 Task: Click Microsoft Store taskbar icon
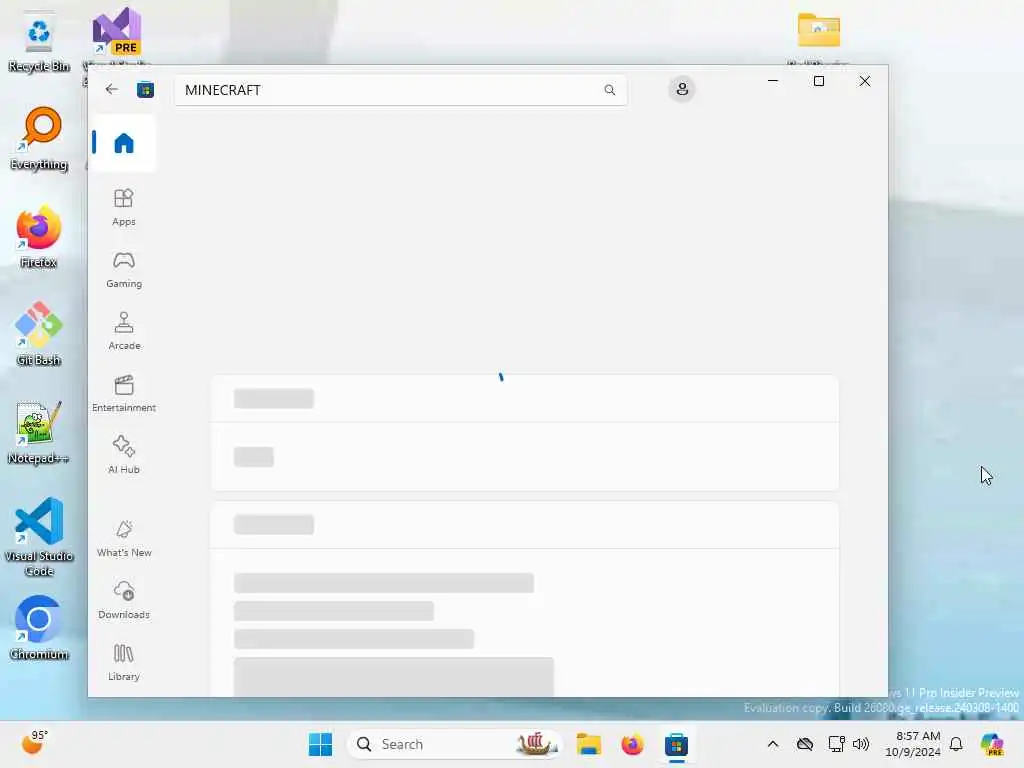pos(677,744)
